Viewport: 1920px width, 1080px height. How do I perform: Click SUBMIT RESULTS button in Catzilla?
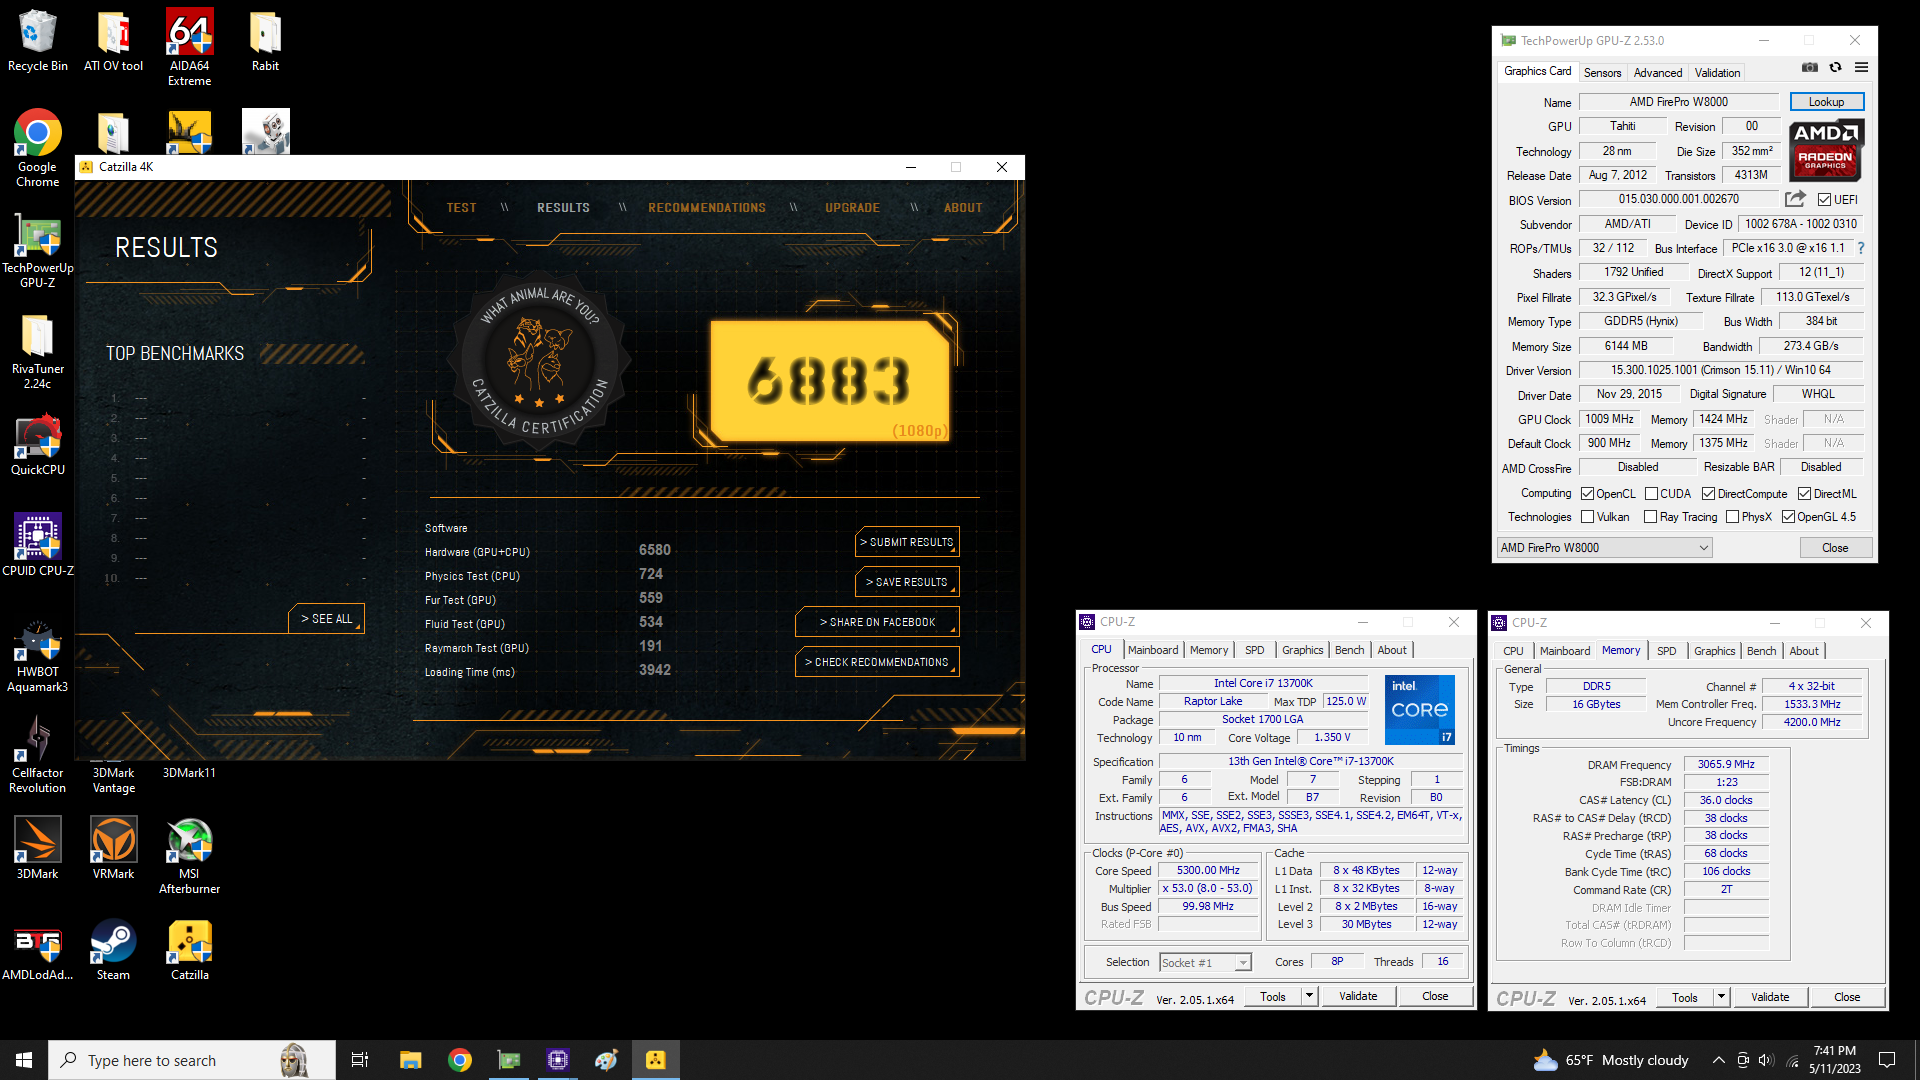pyautogui.click(x=907, y=542)
